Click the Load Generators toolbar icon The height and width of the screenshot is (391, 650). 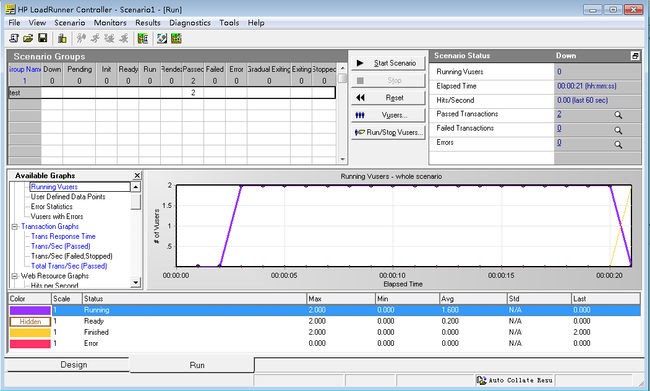[x=62, y=39]
